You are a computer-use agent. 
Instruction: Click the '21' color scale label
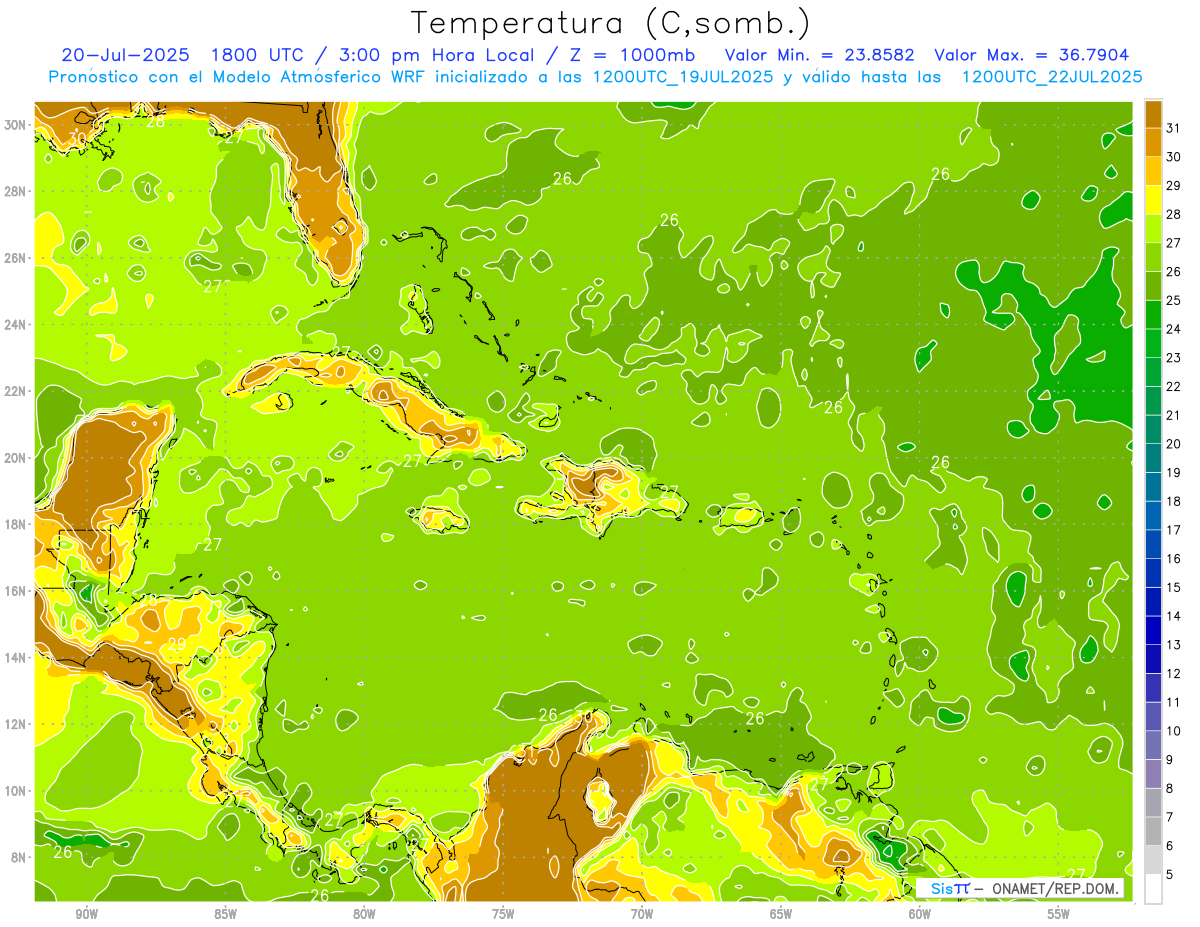point(1174,415)
